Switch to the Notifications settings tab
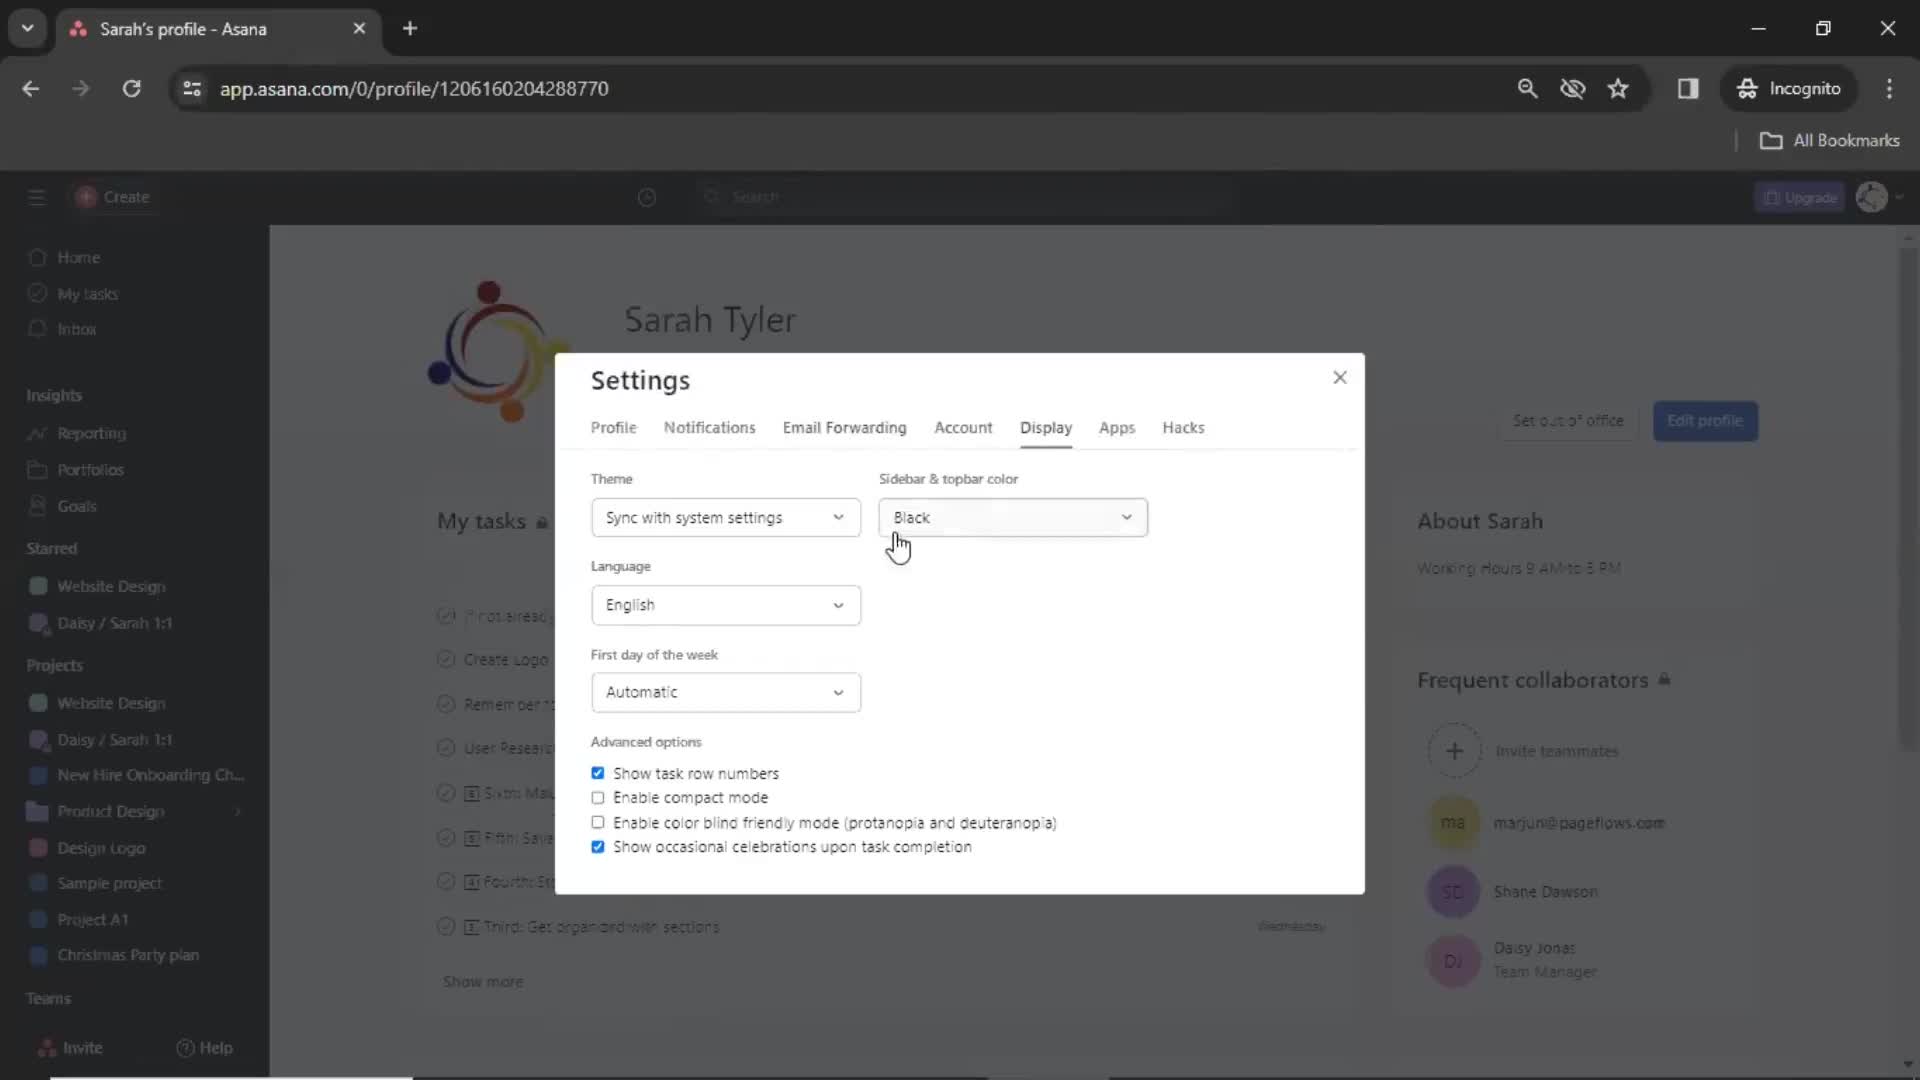The image size is (1920, 1080). click(x=709, y=427)
